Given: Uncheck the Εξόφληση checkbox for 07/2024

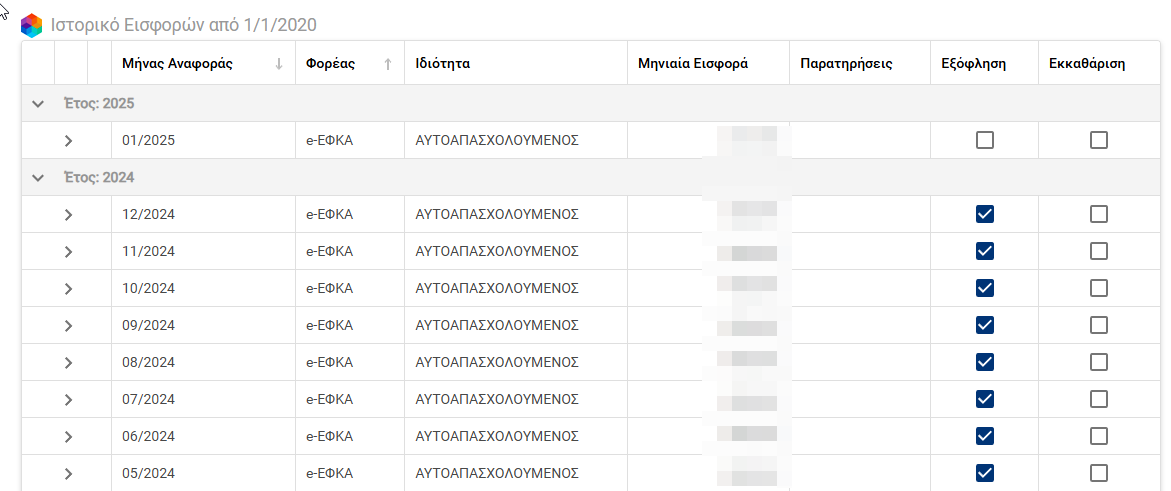Looking at the screenshot, I should pos(985,399).
